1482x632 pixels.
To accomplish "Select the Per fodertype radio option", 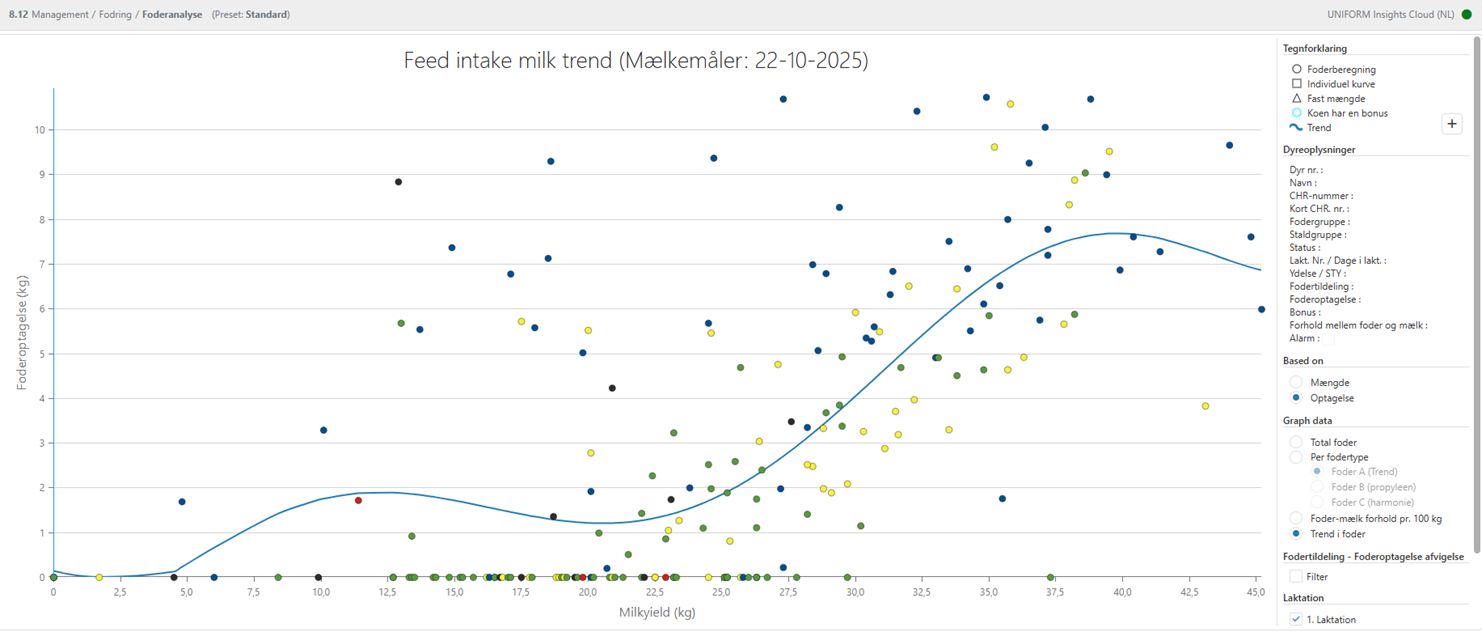I will click(1296, 457).
